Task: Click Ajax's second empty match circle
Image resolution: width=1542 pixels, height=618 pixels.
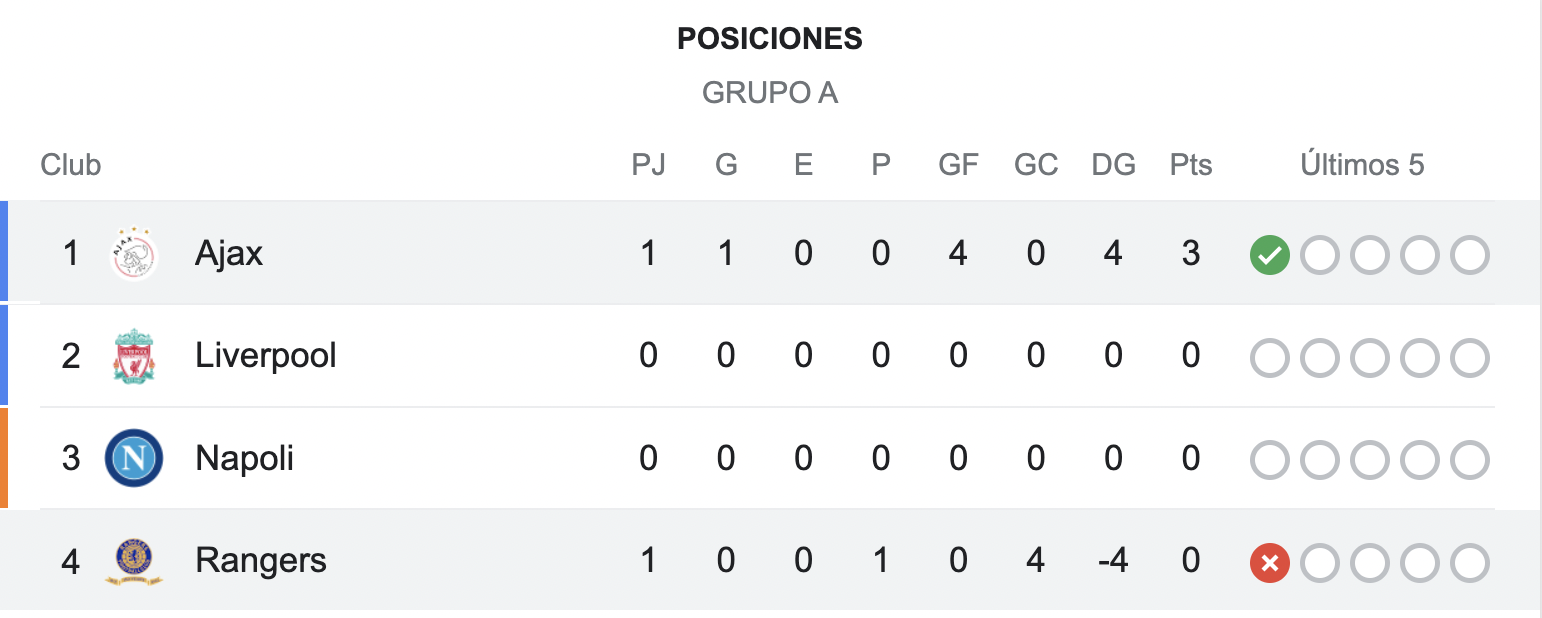Action: click(1369, 256)
